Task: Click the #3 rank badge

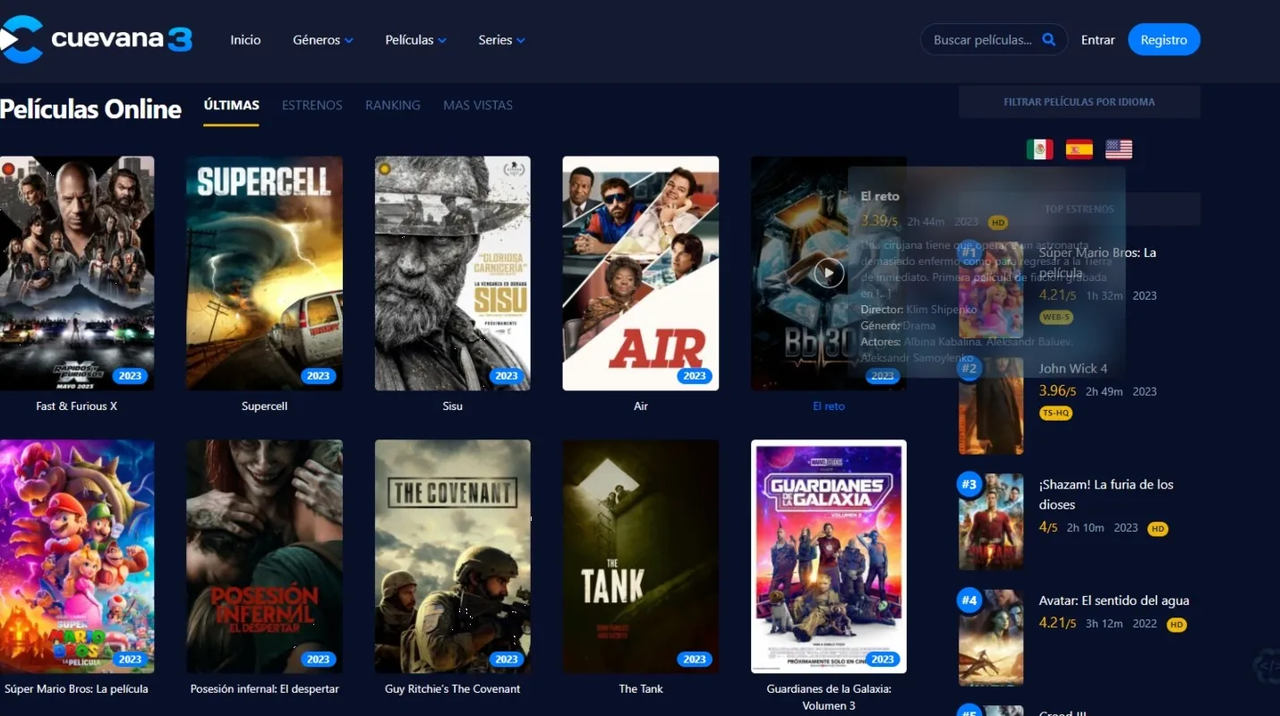Action: pyautogui.click(x=968, y=485)
